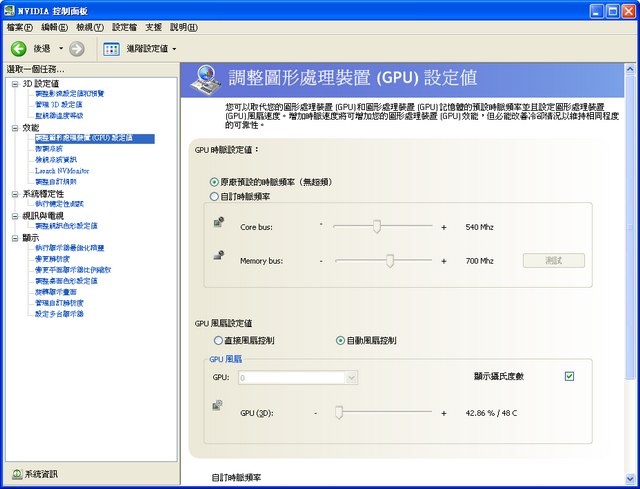
Task: Open the GPU selection combo box
Action: tap(298, 378)
